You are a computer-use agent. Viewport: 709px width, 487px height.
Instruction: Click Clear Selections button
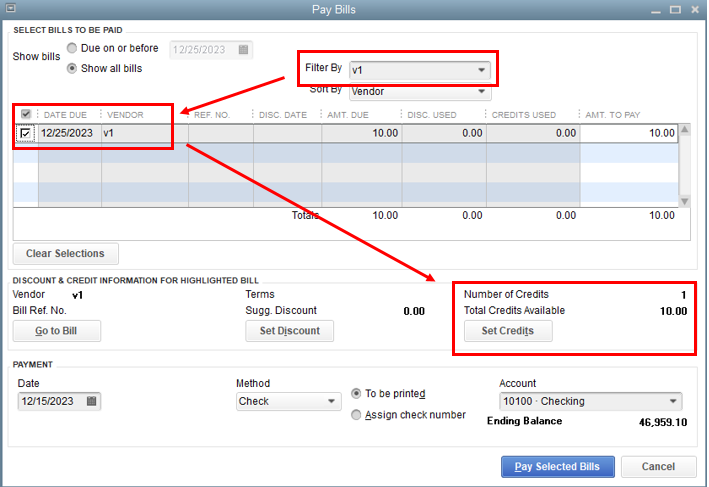[x=66, y=253]
